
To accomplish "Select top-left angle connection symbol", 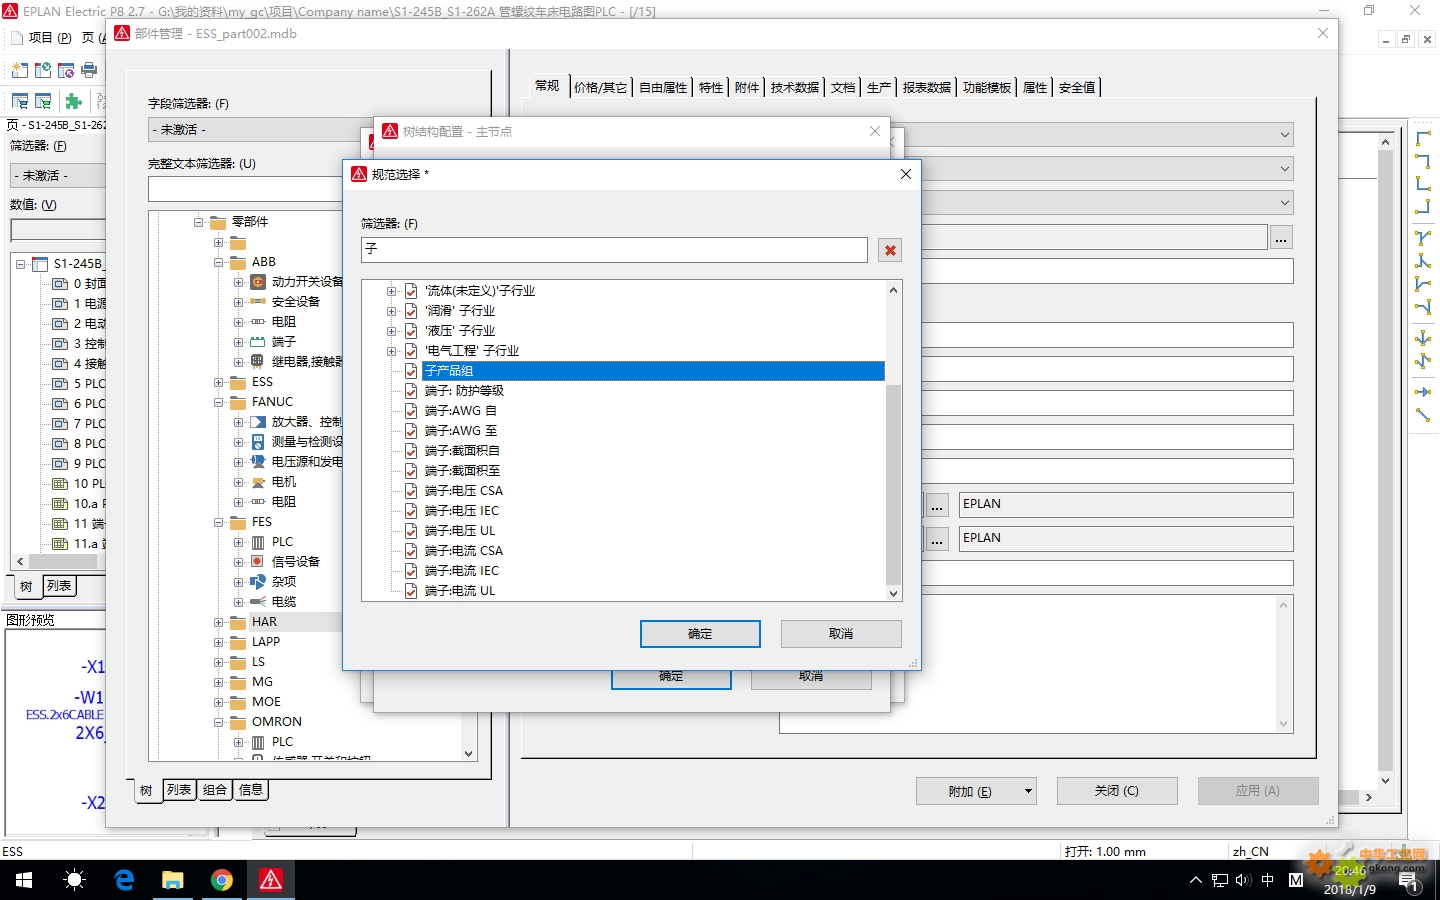I will [x=1423, y=138].
